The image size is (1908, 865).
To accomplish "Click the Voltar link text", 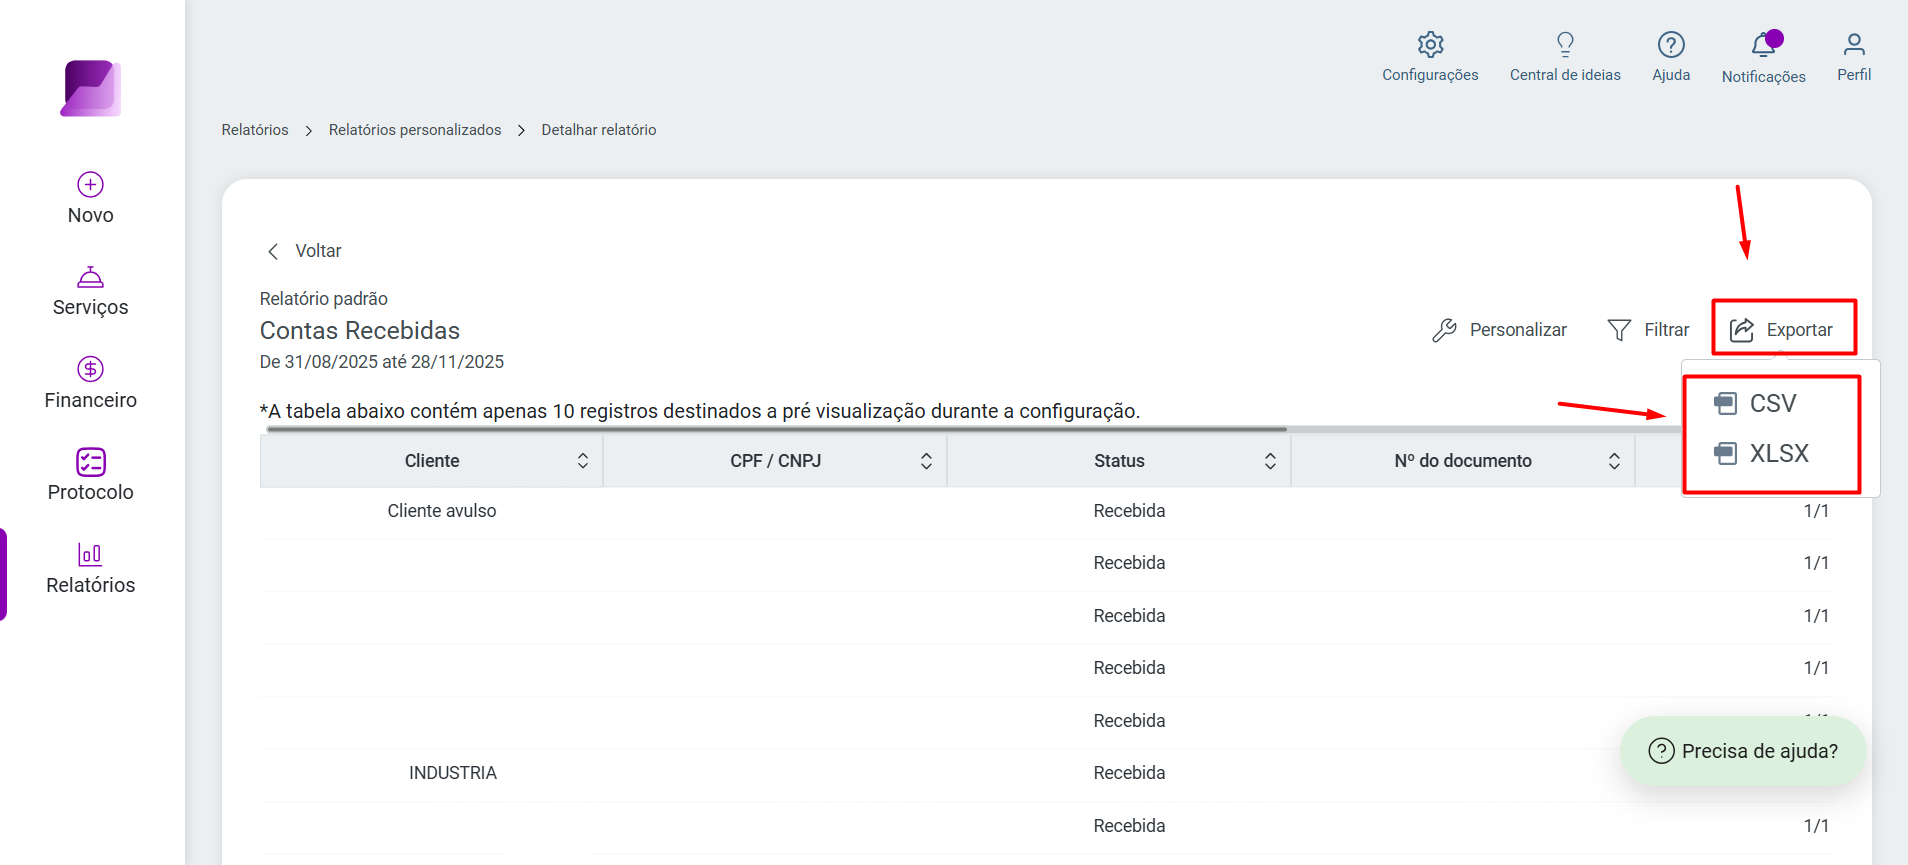I will [318, 251].
